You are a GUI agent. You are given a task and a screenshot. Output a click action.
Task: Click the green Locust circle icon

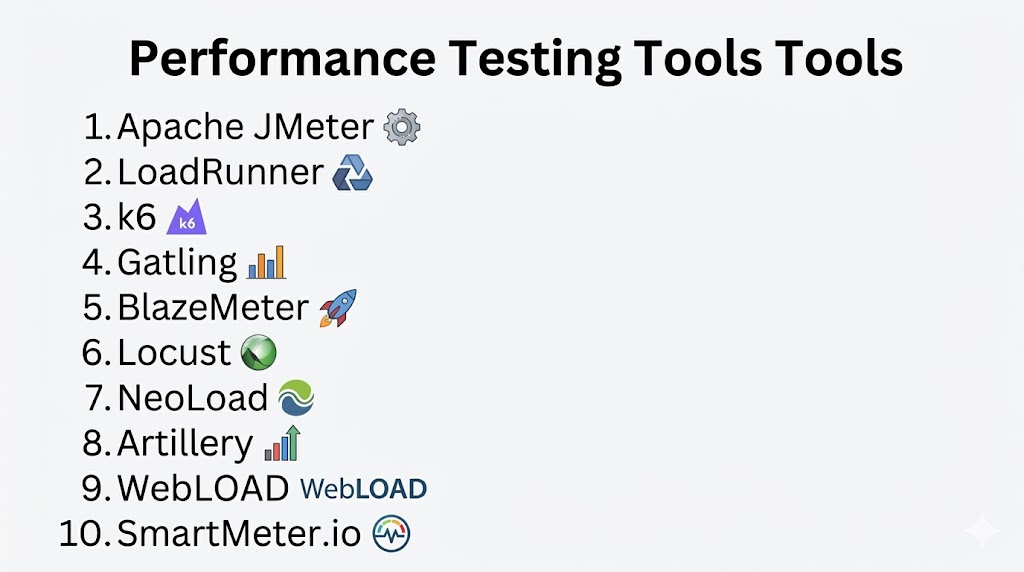click(259, 352)
